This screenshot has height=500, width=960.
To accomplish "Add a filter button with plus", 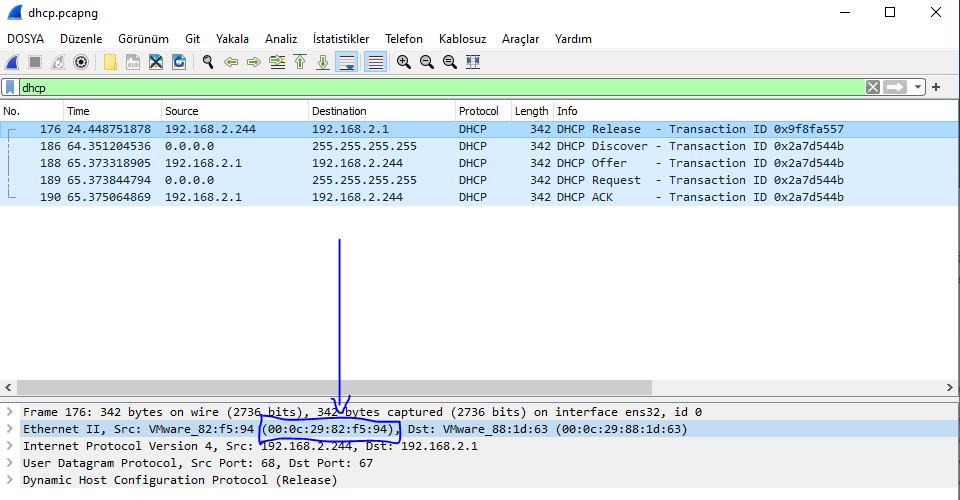I will (936, 88).
